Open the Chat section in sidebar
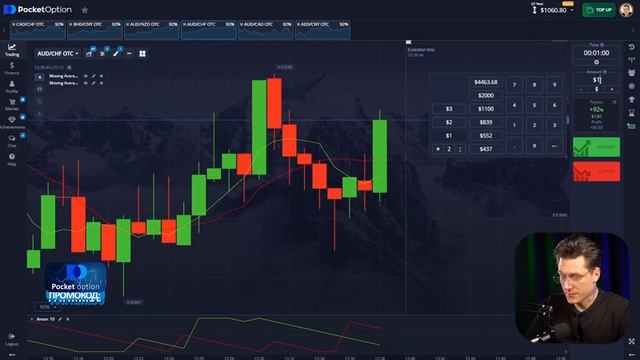This screenshot has height=360, width=640. coord(12,141)
